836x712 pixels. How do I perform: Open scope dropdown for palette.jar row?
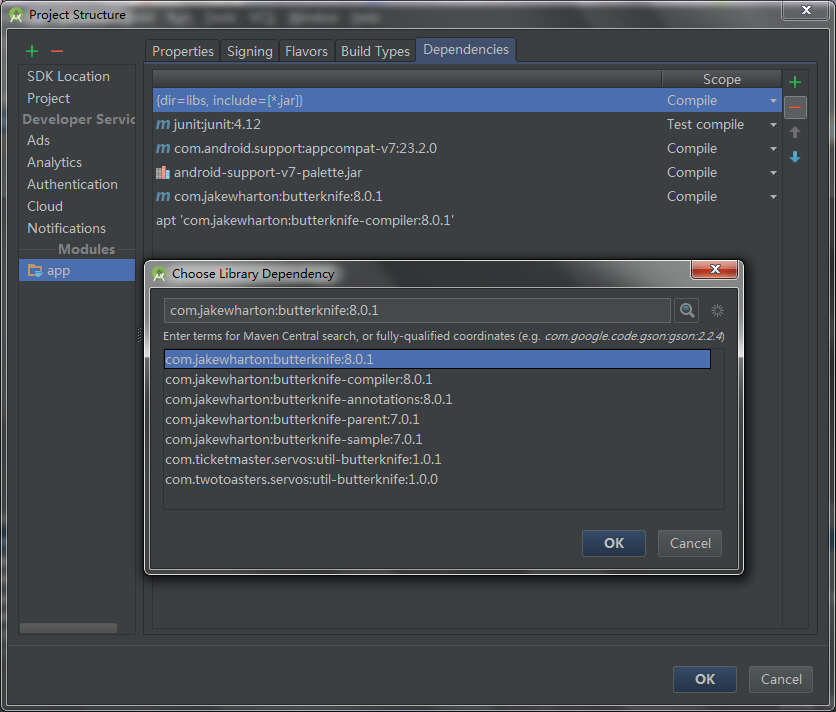point(773,173)
